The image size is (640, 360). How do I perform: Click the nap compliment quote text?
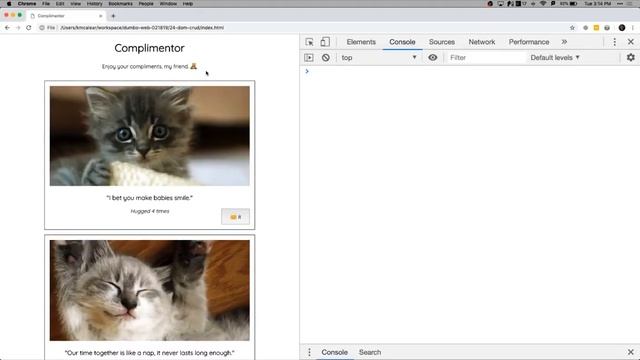click(149, 353)
